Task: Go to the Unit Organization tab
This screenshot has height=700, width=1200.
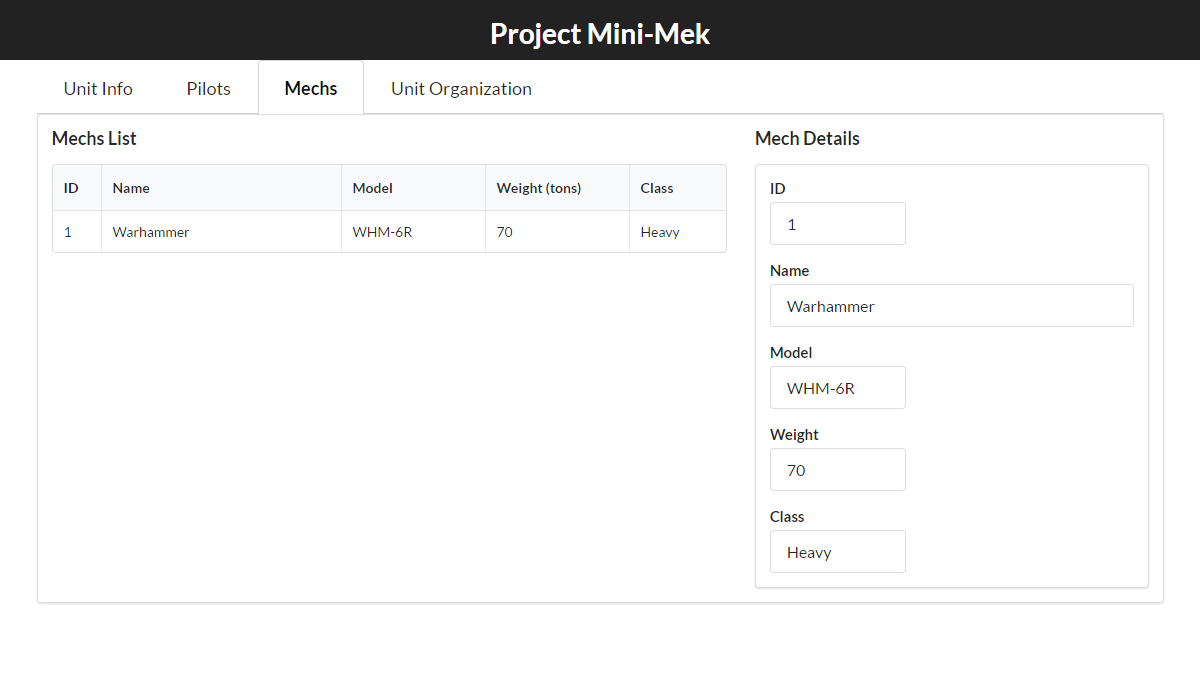Action: [461, 88]
